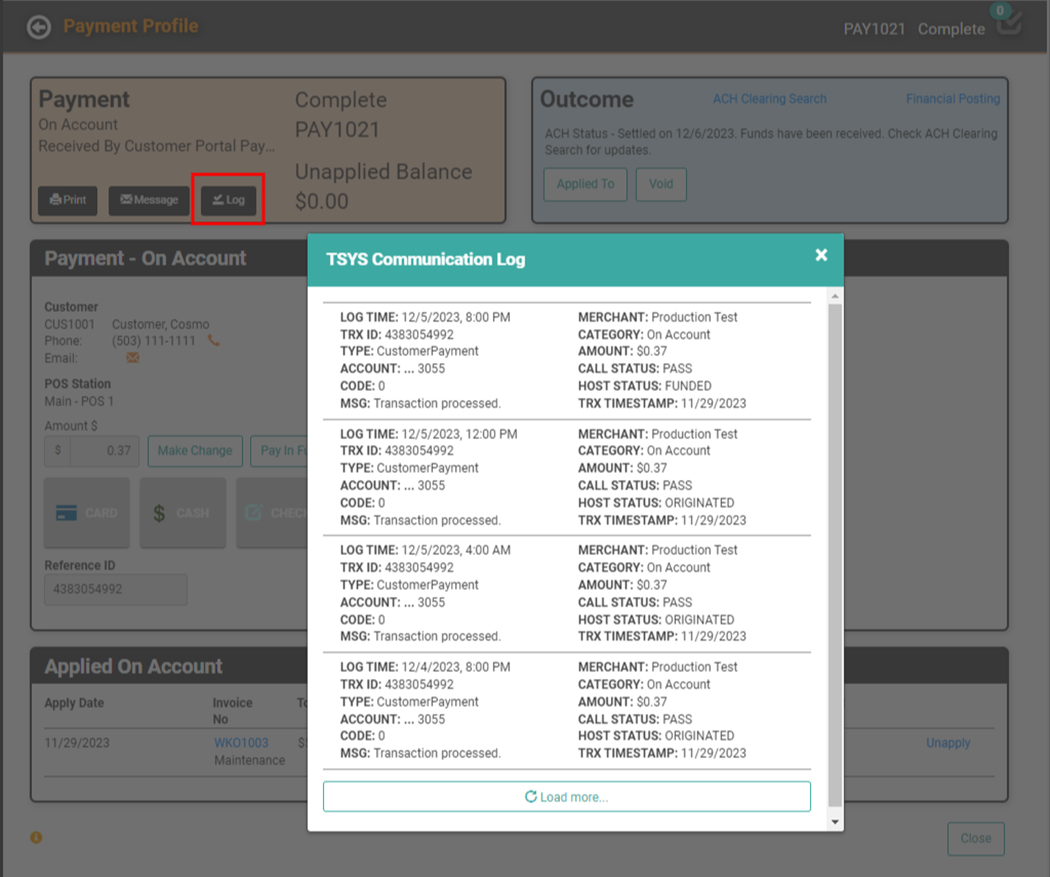Unapply the payment from WKO1003

(x=948, y=743)
